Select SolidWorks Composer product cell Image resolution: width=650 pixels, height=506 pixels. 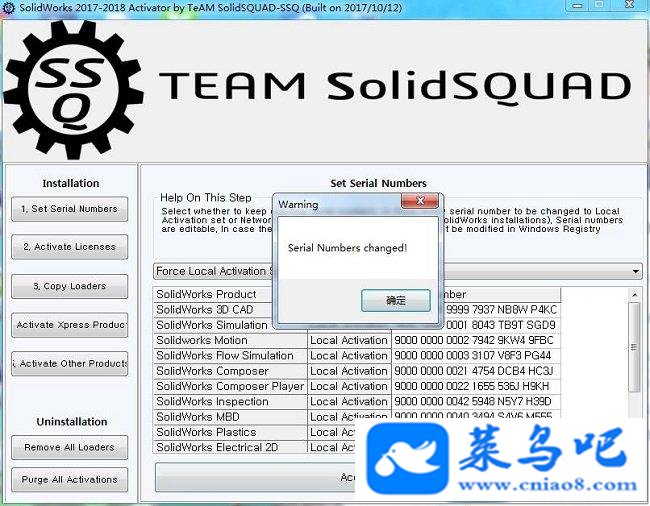(x=230, y=371)
